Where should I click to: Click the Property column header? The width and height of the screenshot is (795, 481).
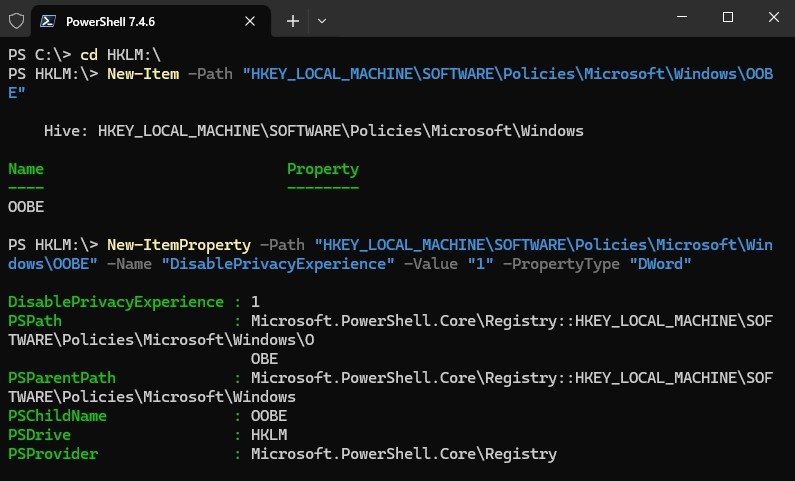(x=322, y=169)
